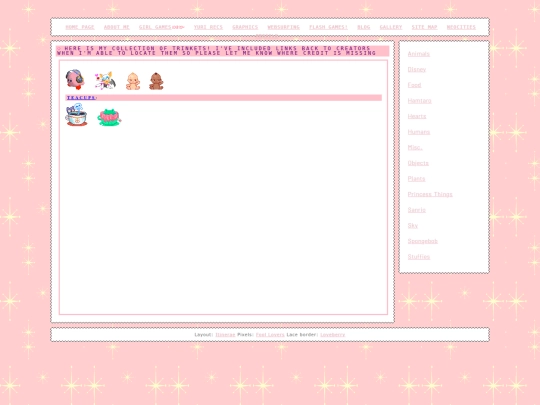Viewport: 540px width, 405px height.
Task: Open the GRAPHICS nav link
Action: [245, 27]
